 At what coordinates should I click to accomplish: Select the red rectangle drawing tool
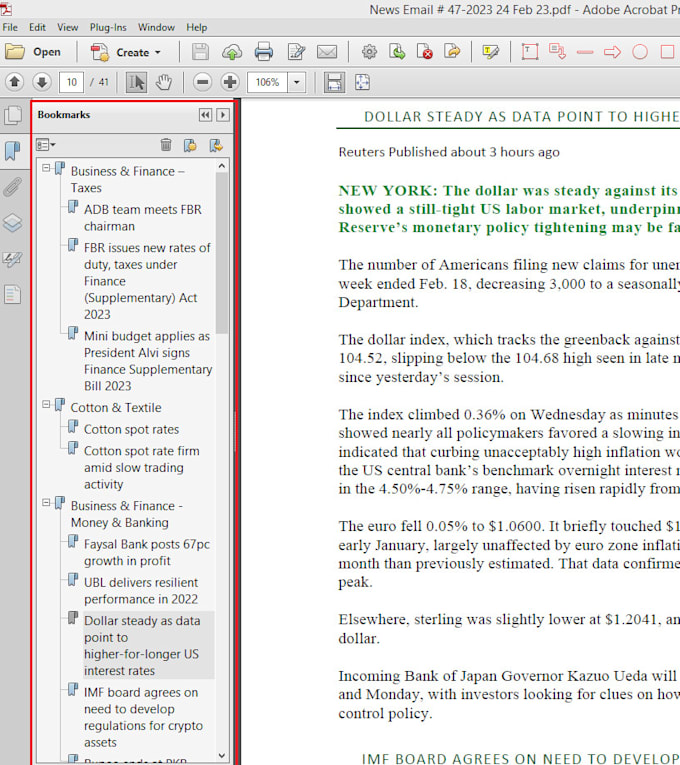pos(667,52)
